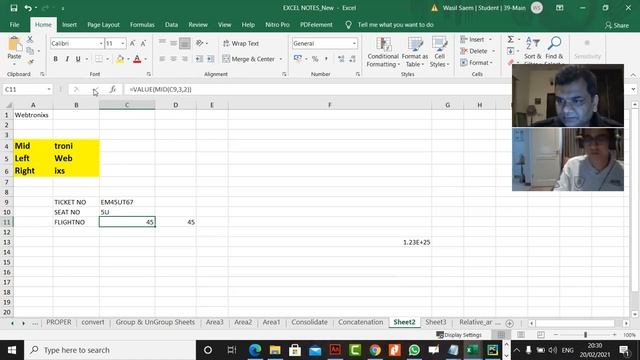Cut the selection with the scissors icon
640x360 pixels.
click(30, 40)
